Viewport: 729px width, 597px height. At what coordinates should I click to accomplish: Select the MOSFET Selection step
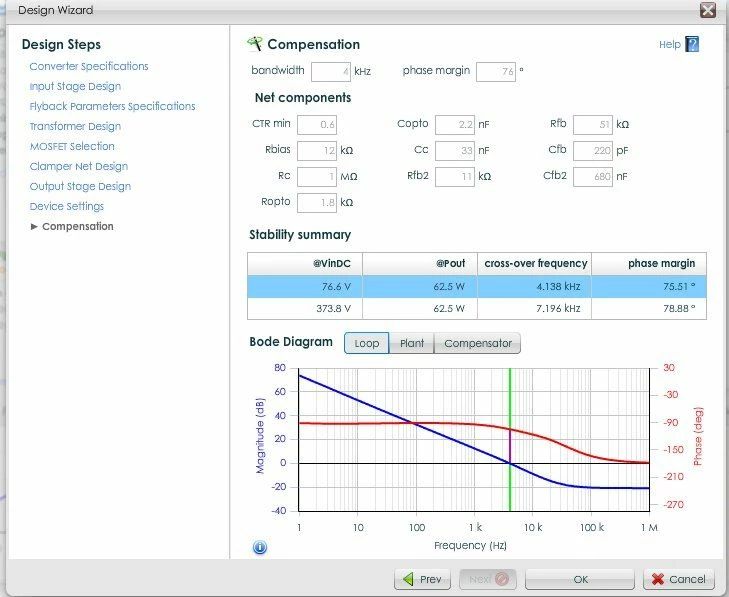coord(72,146)
